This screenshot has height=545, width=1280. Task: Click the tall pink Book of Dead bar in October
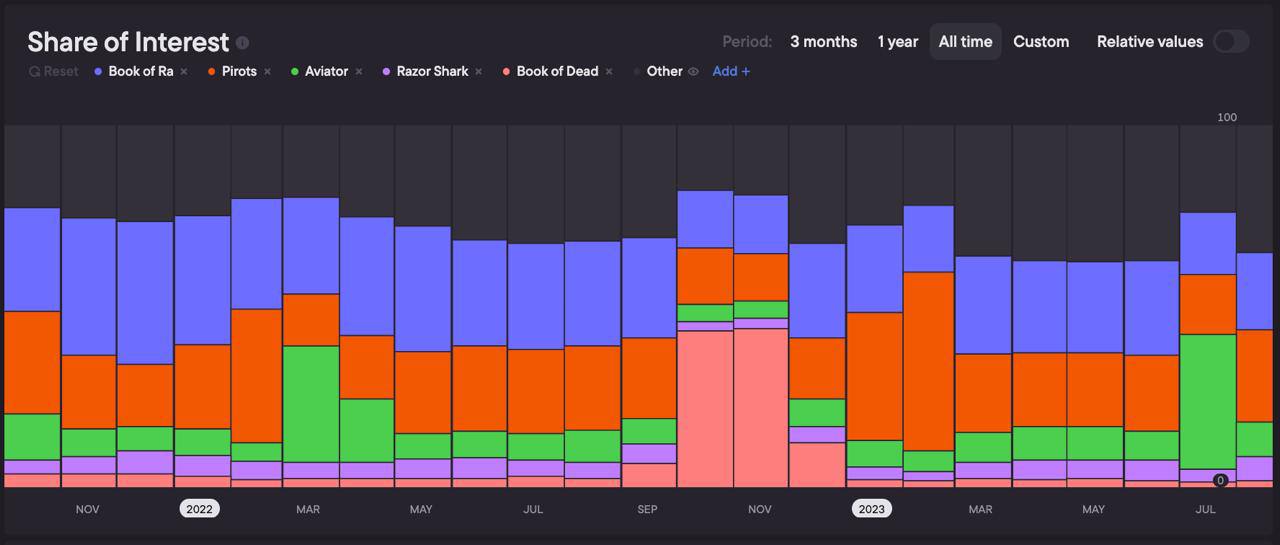(x=705, y=408)
